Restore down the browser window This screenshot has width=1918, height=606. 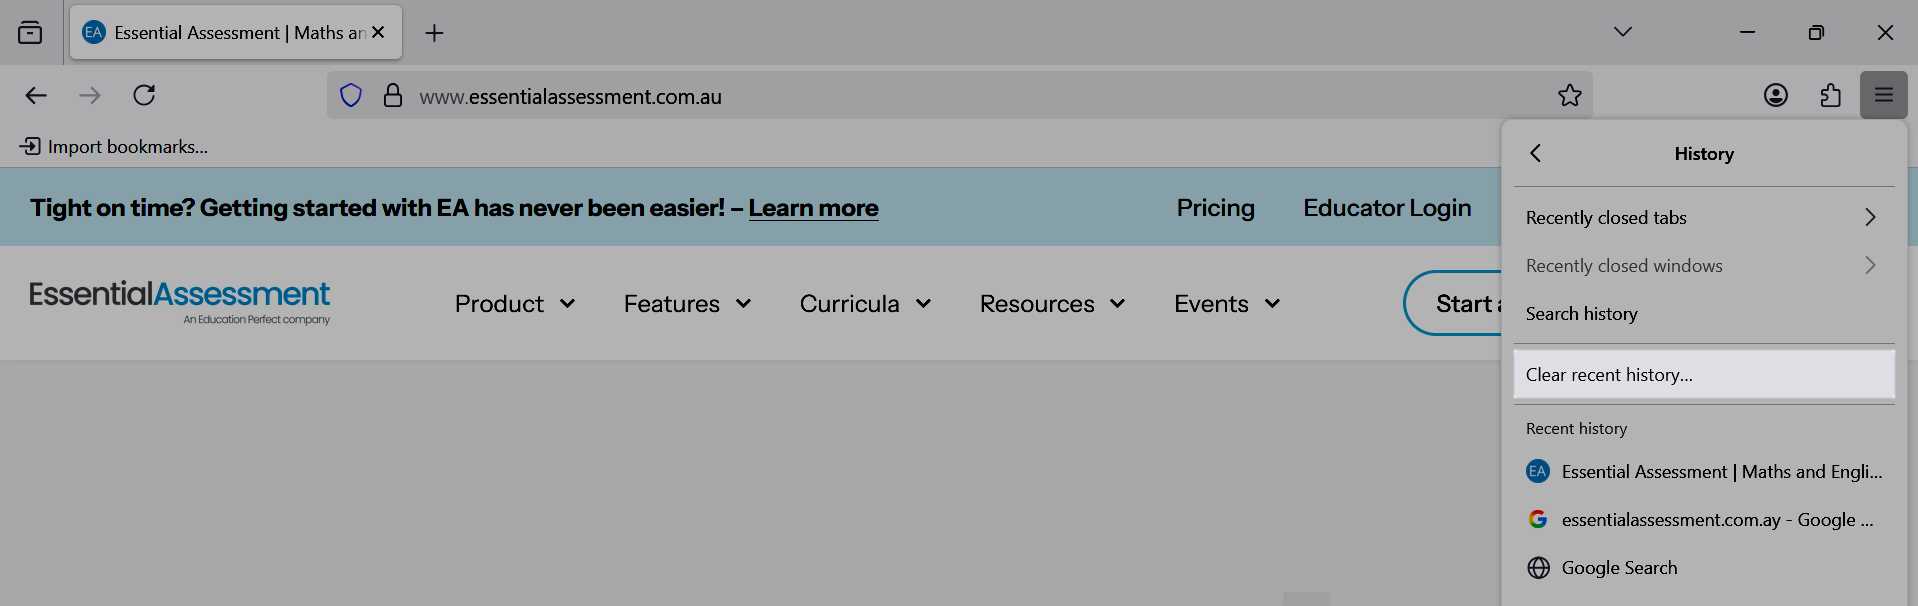(x=1816, y=32)
